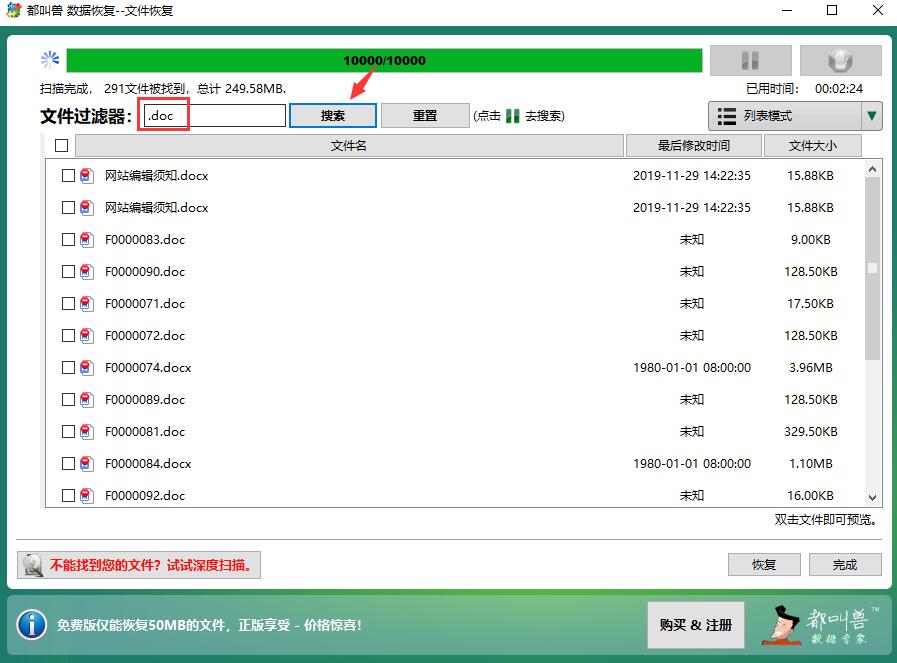Check the F0000081.doc checkbox
This screenshot has width=897, height=663.
[68, 432]
